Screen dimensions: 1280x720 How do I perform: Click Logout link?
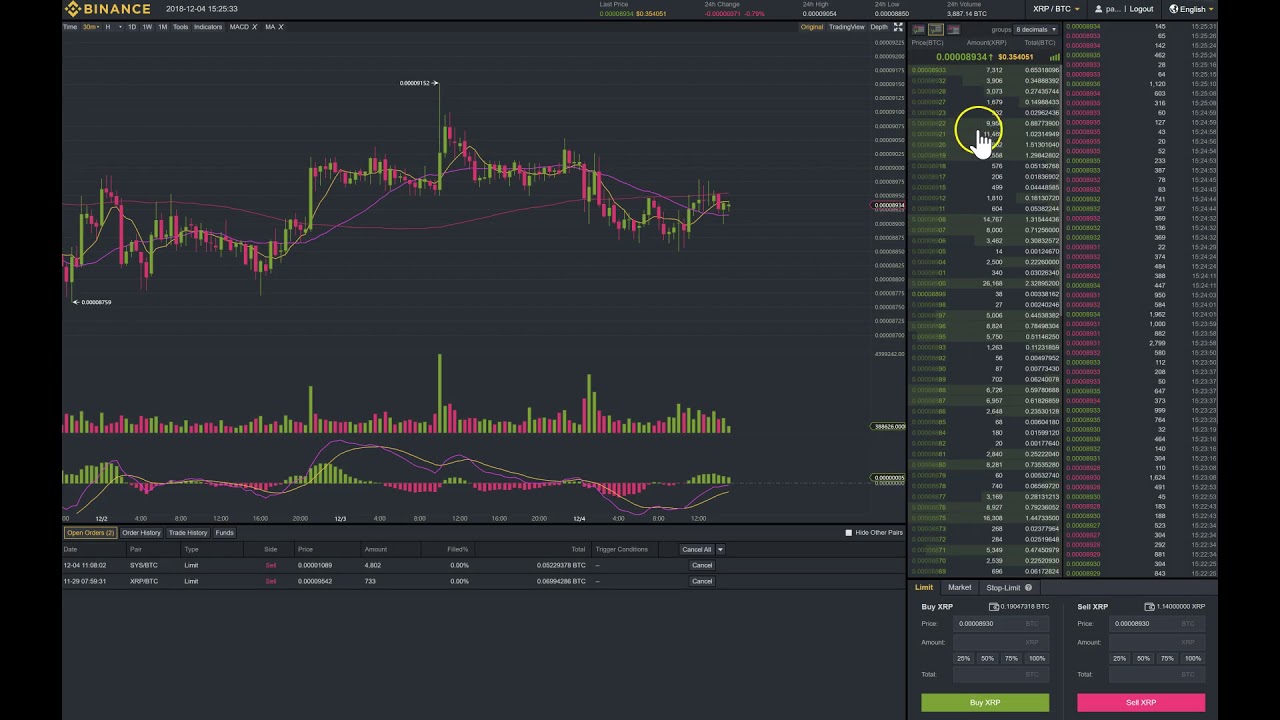point(1141,9)
